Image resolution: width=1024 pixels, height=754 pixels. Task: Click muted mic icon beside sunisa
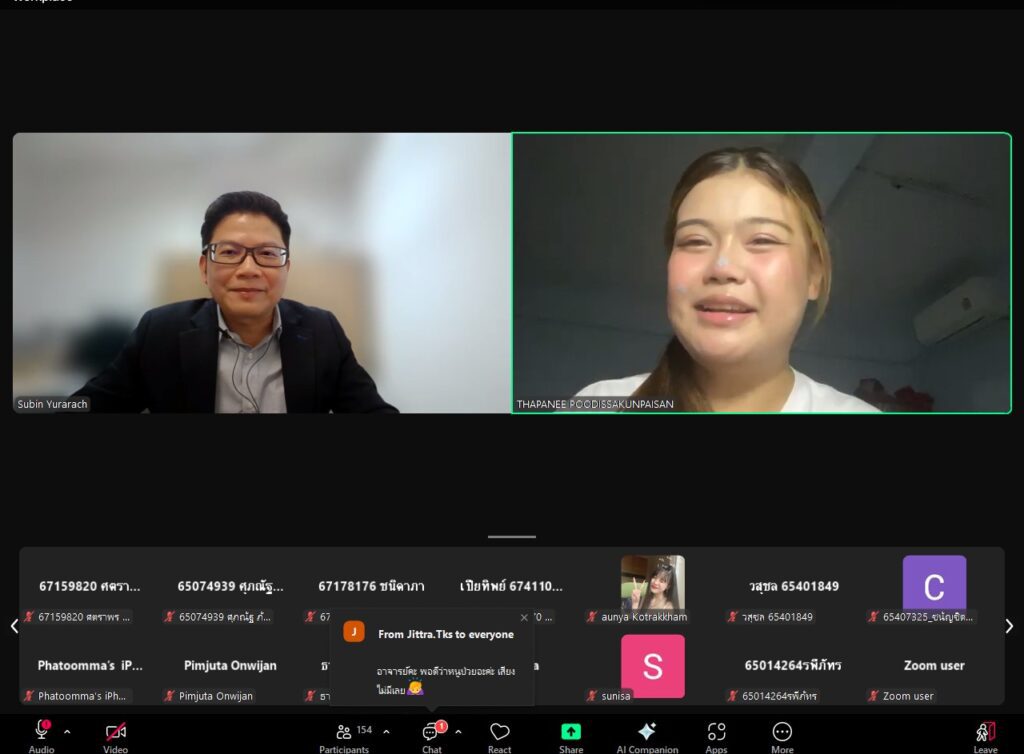pos(592,696)
